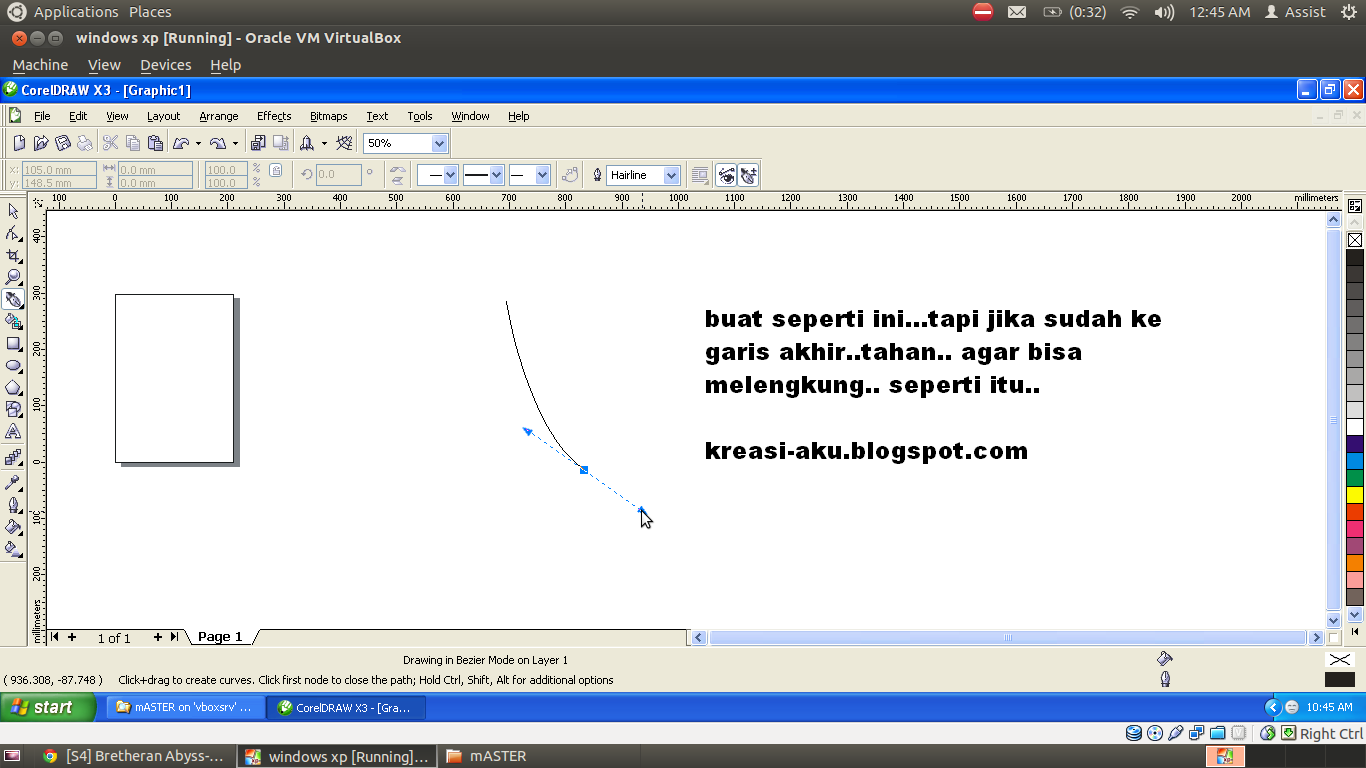This screenshot has height=768, width=1366.
Task: Select the Interactive Fill tool
Action: click(13, 548)
